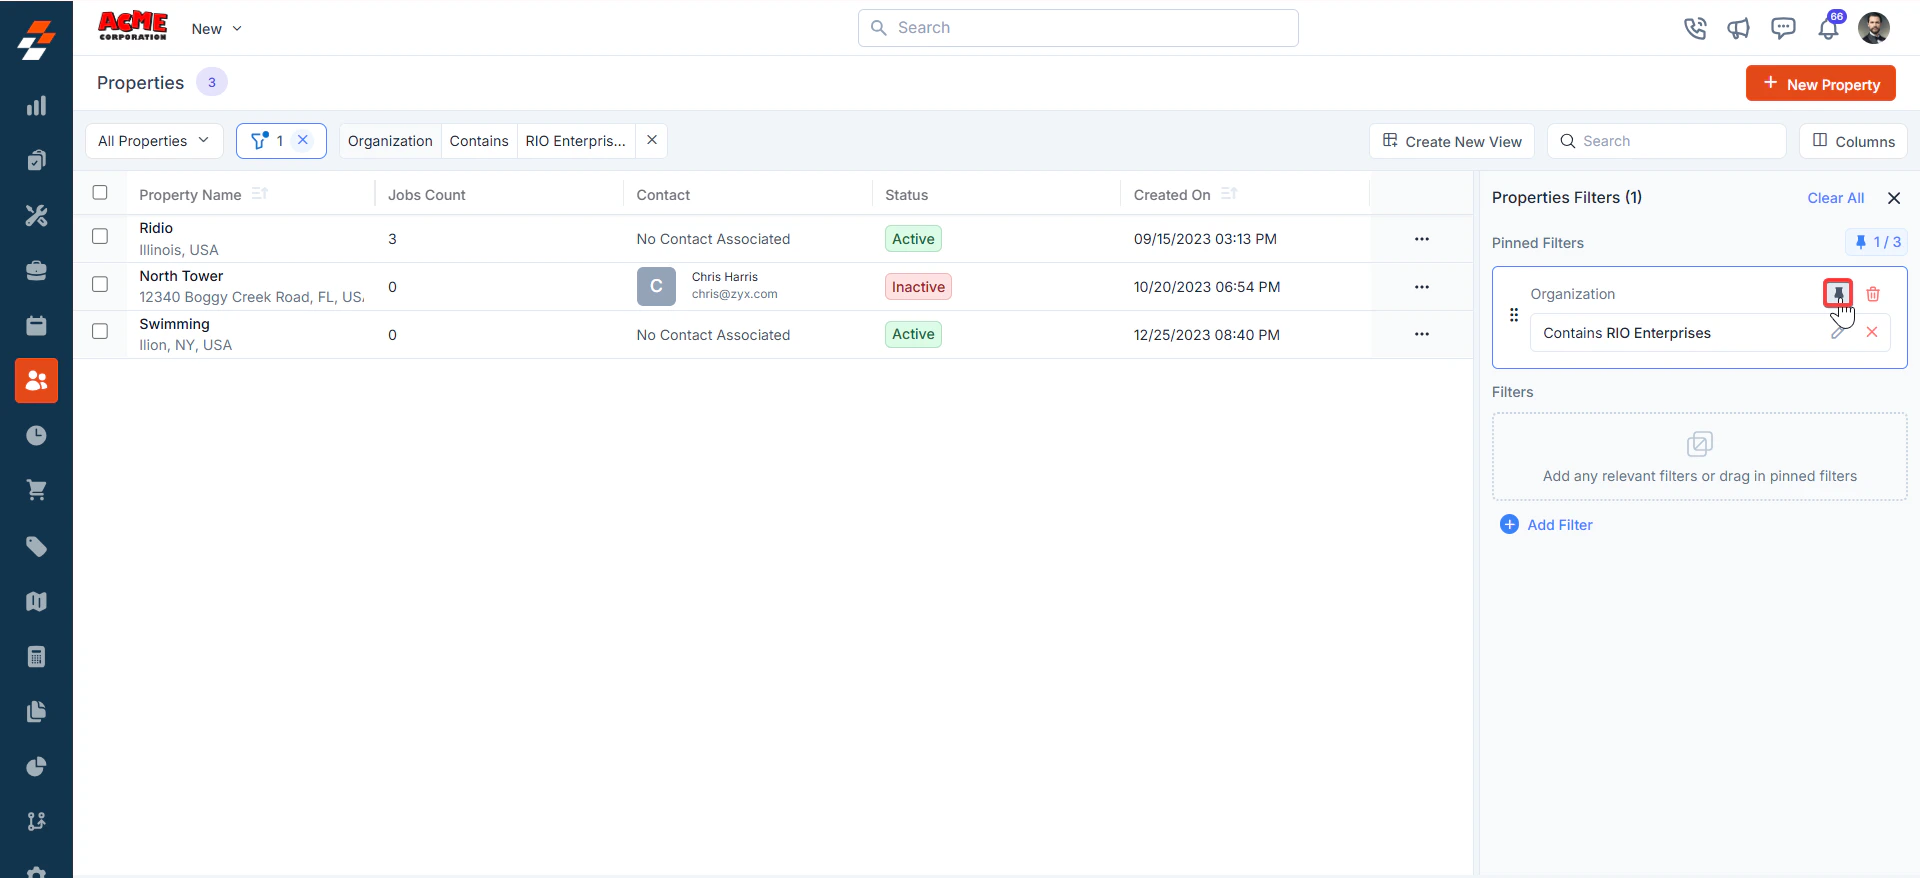Screen dimensions: 1920x878
Task: Select the Ridio row checkbox
Action: 100,237
